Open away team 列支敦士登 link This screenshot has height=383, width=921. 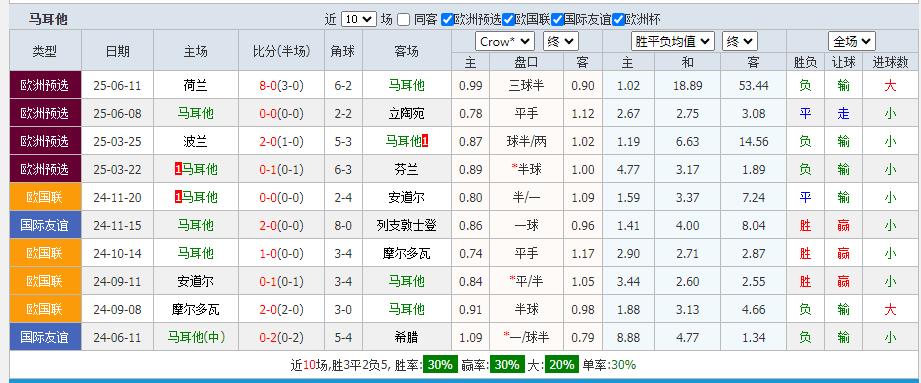pyautogui.click(x=406, y=225)
